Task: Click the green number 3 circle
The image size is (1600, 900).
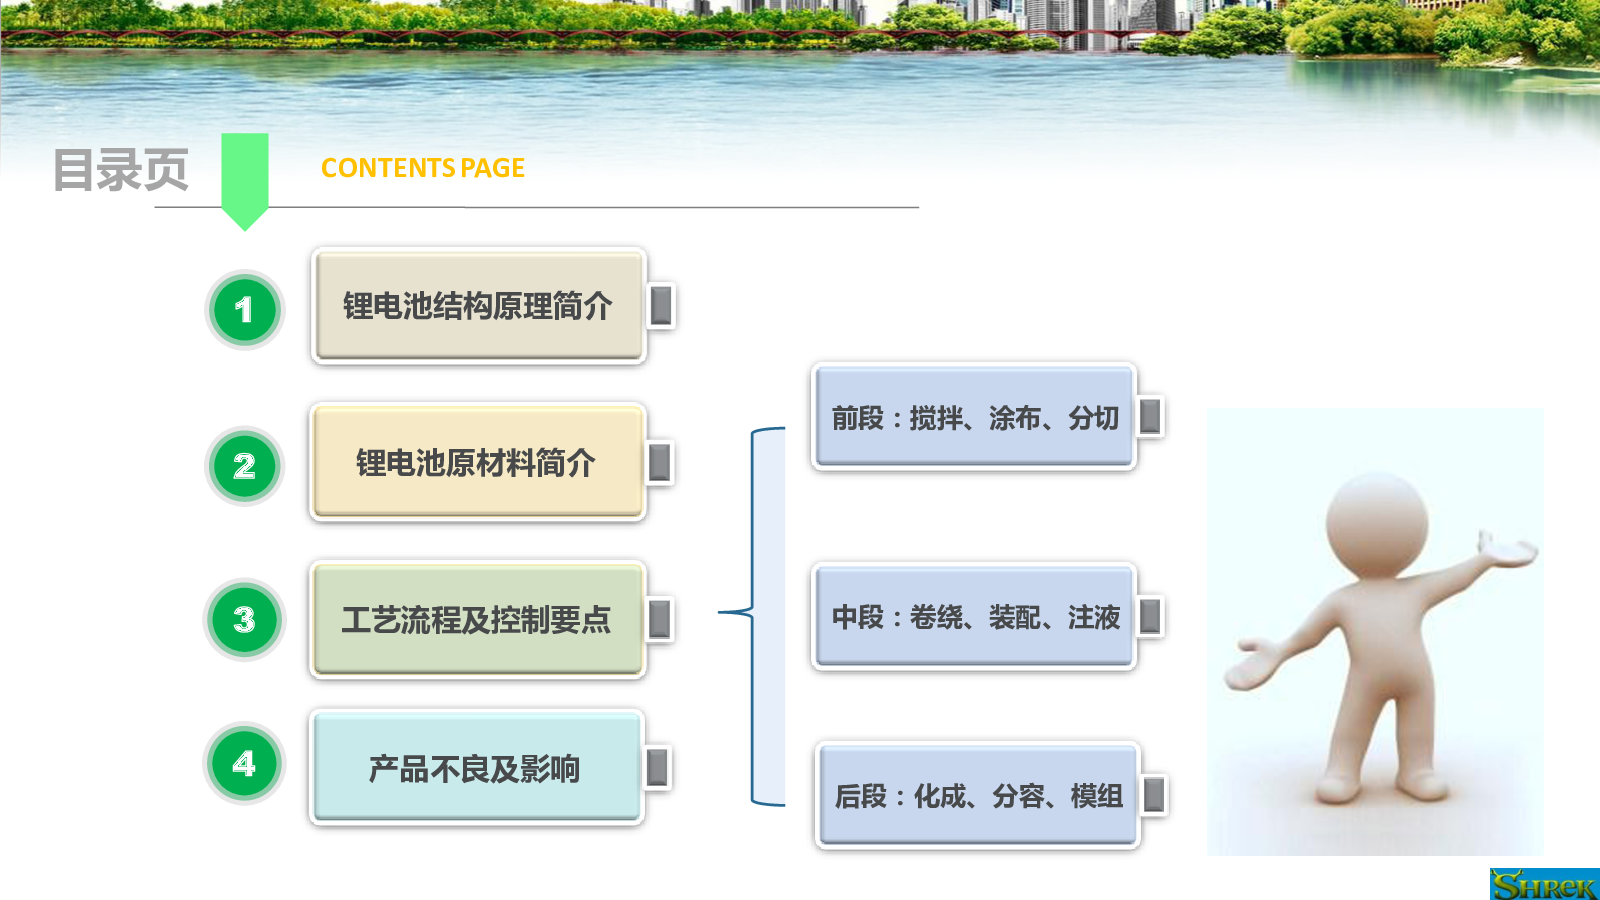Action: click(x=245, y=620)
